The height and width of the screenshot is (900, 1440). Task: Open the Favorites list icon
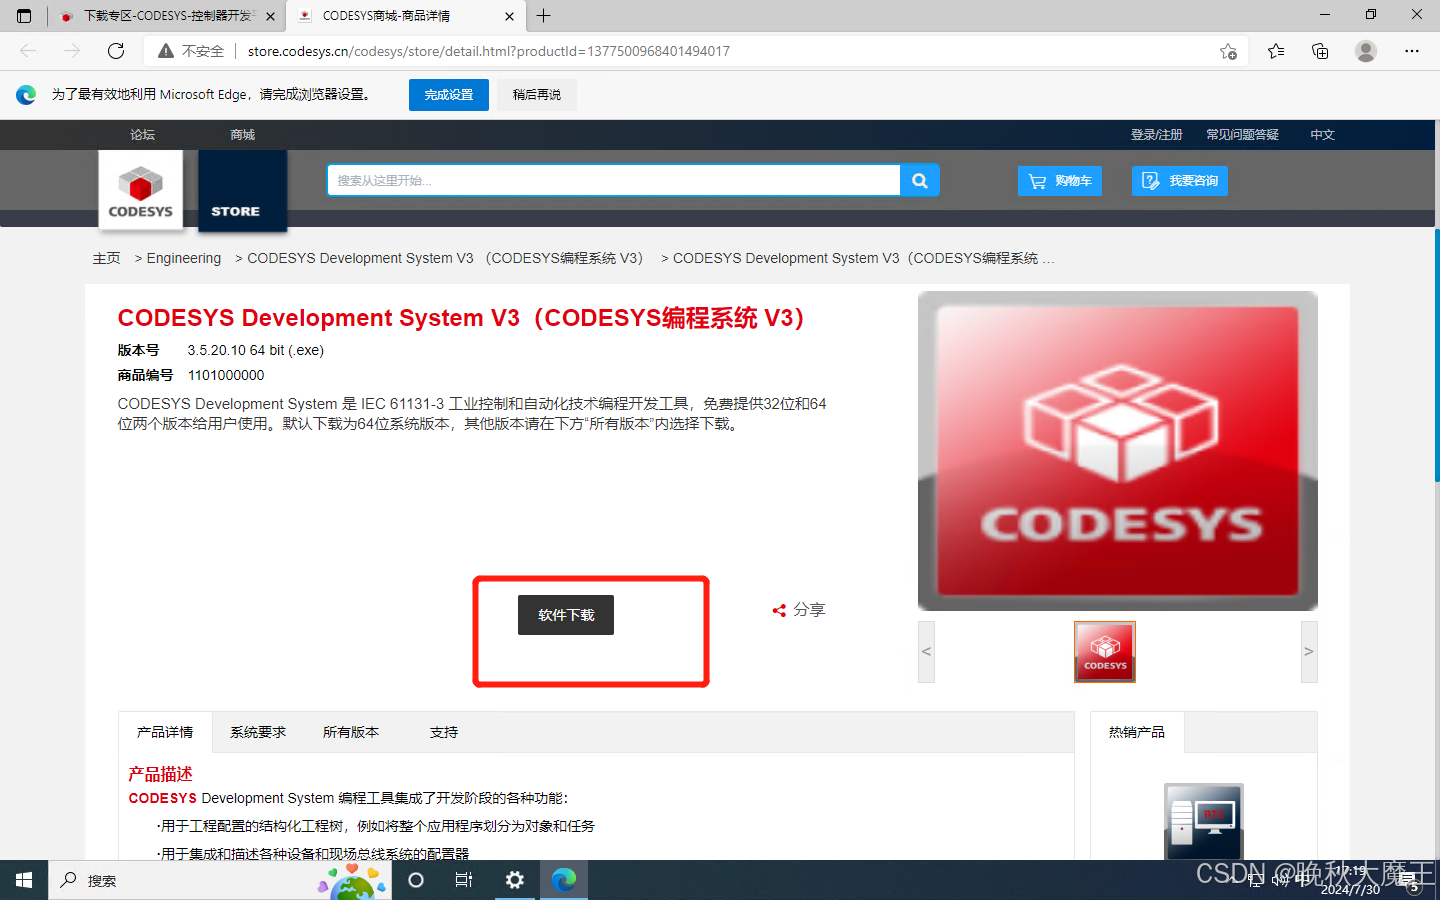(1276, 51)
